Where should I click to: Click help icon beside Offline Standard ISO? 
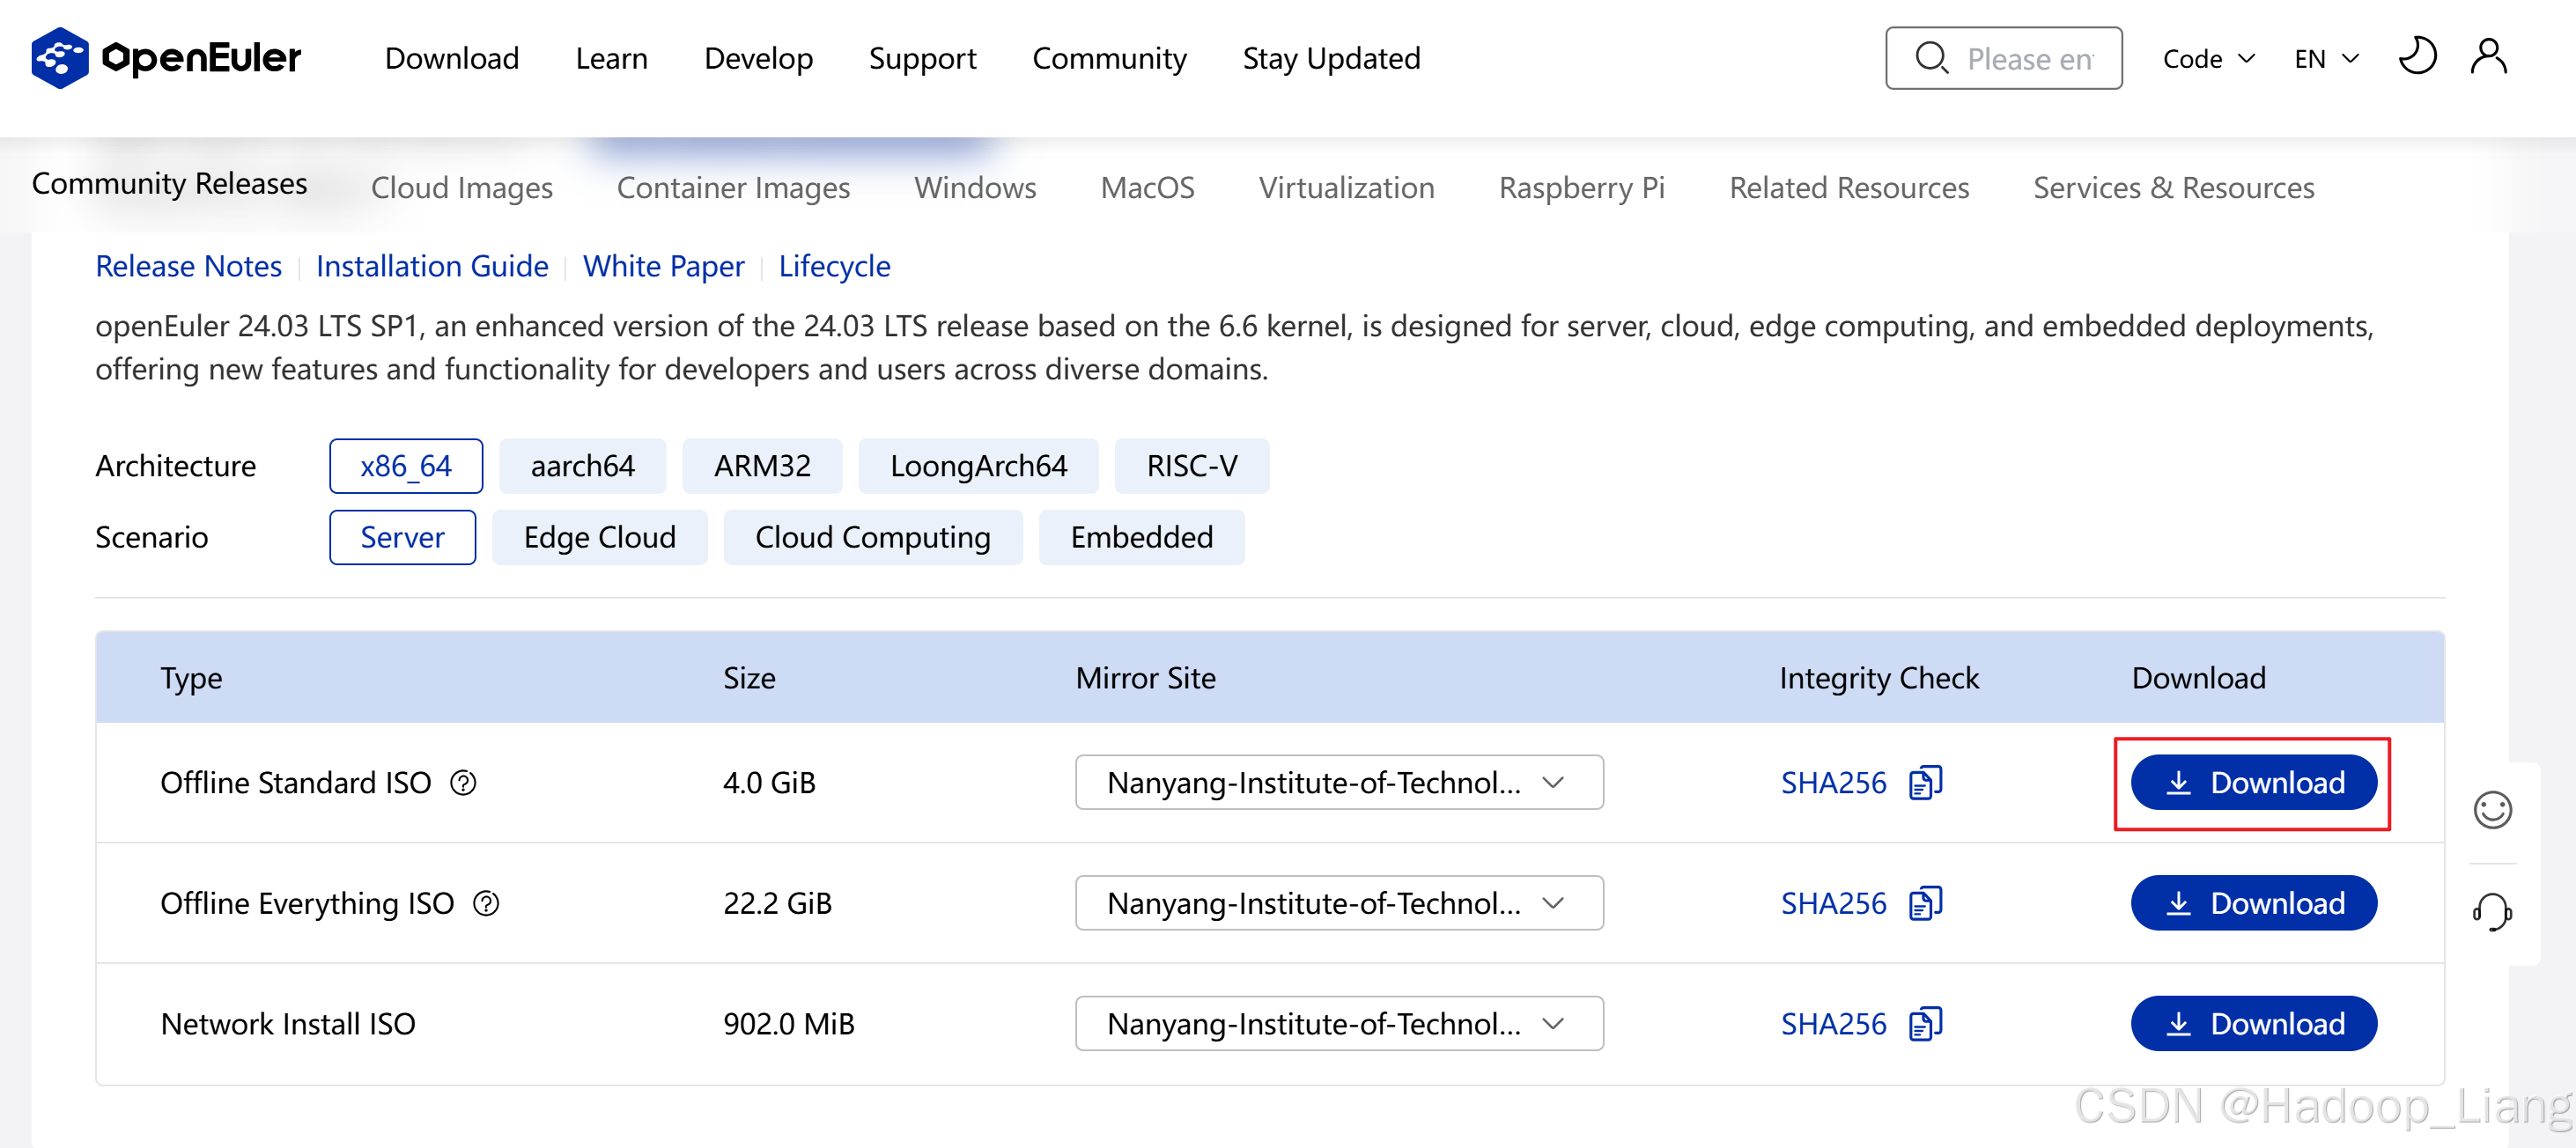463,783
